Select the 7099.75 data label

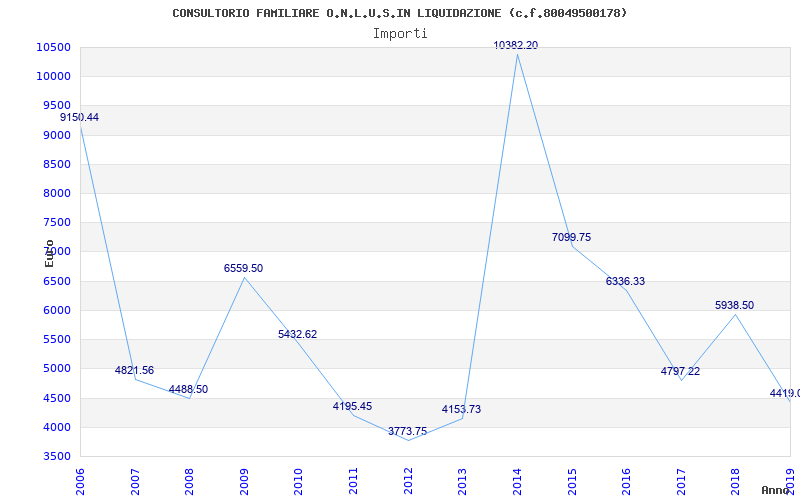click(x=571, y=237)
